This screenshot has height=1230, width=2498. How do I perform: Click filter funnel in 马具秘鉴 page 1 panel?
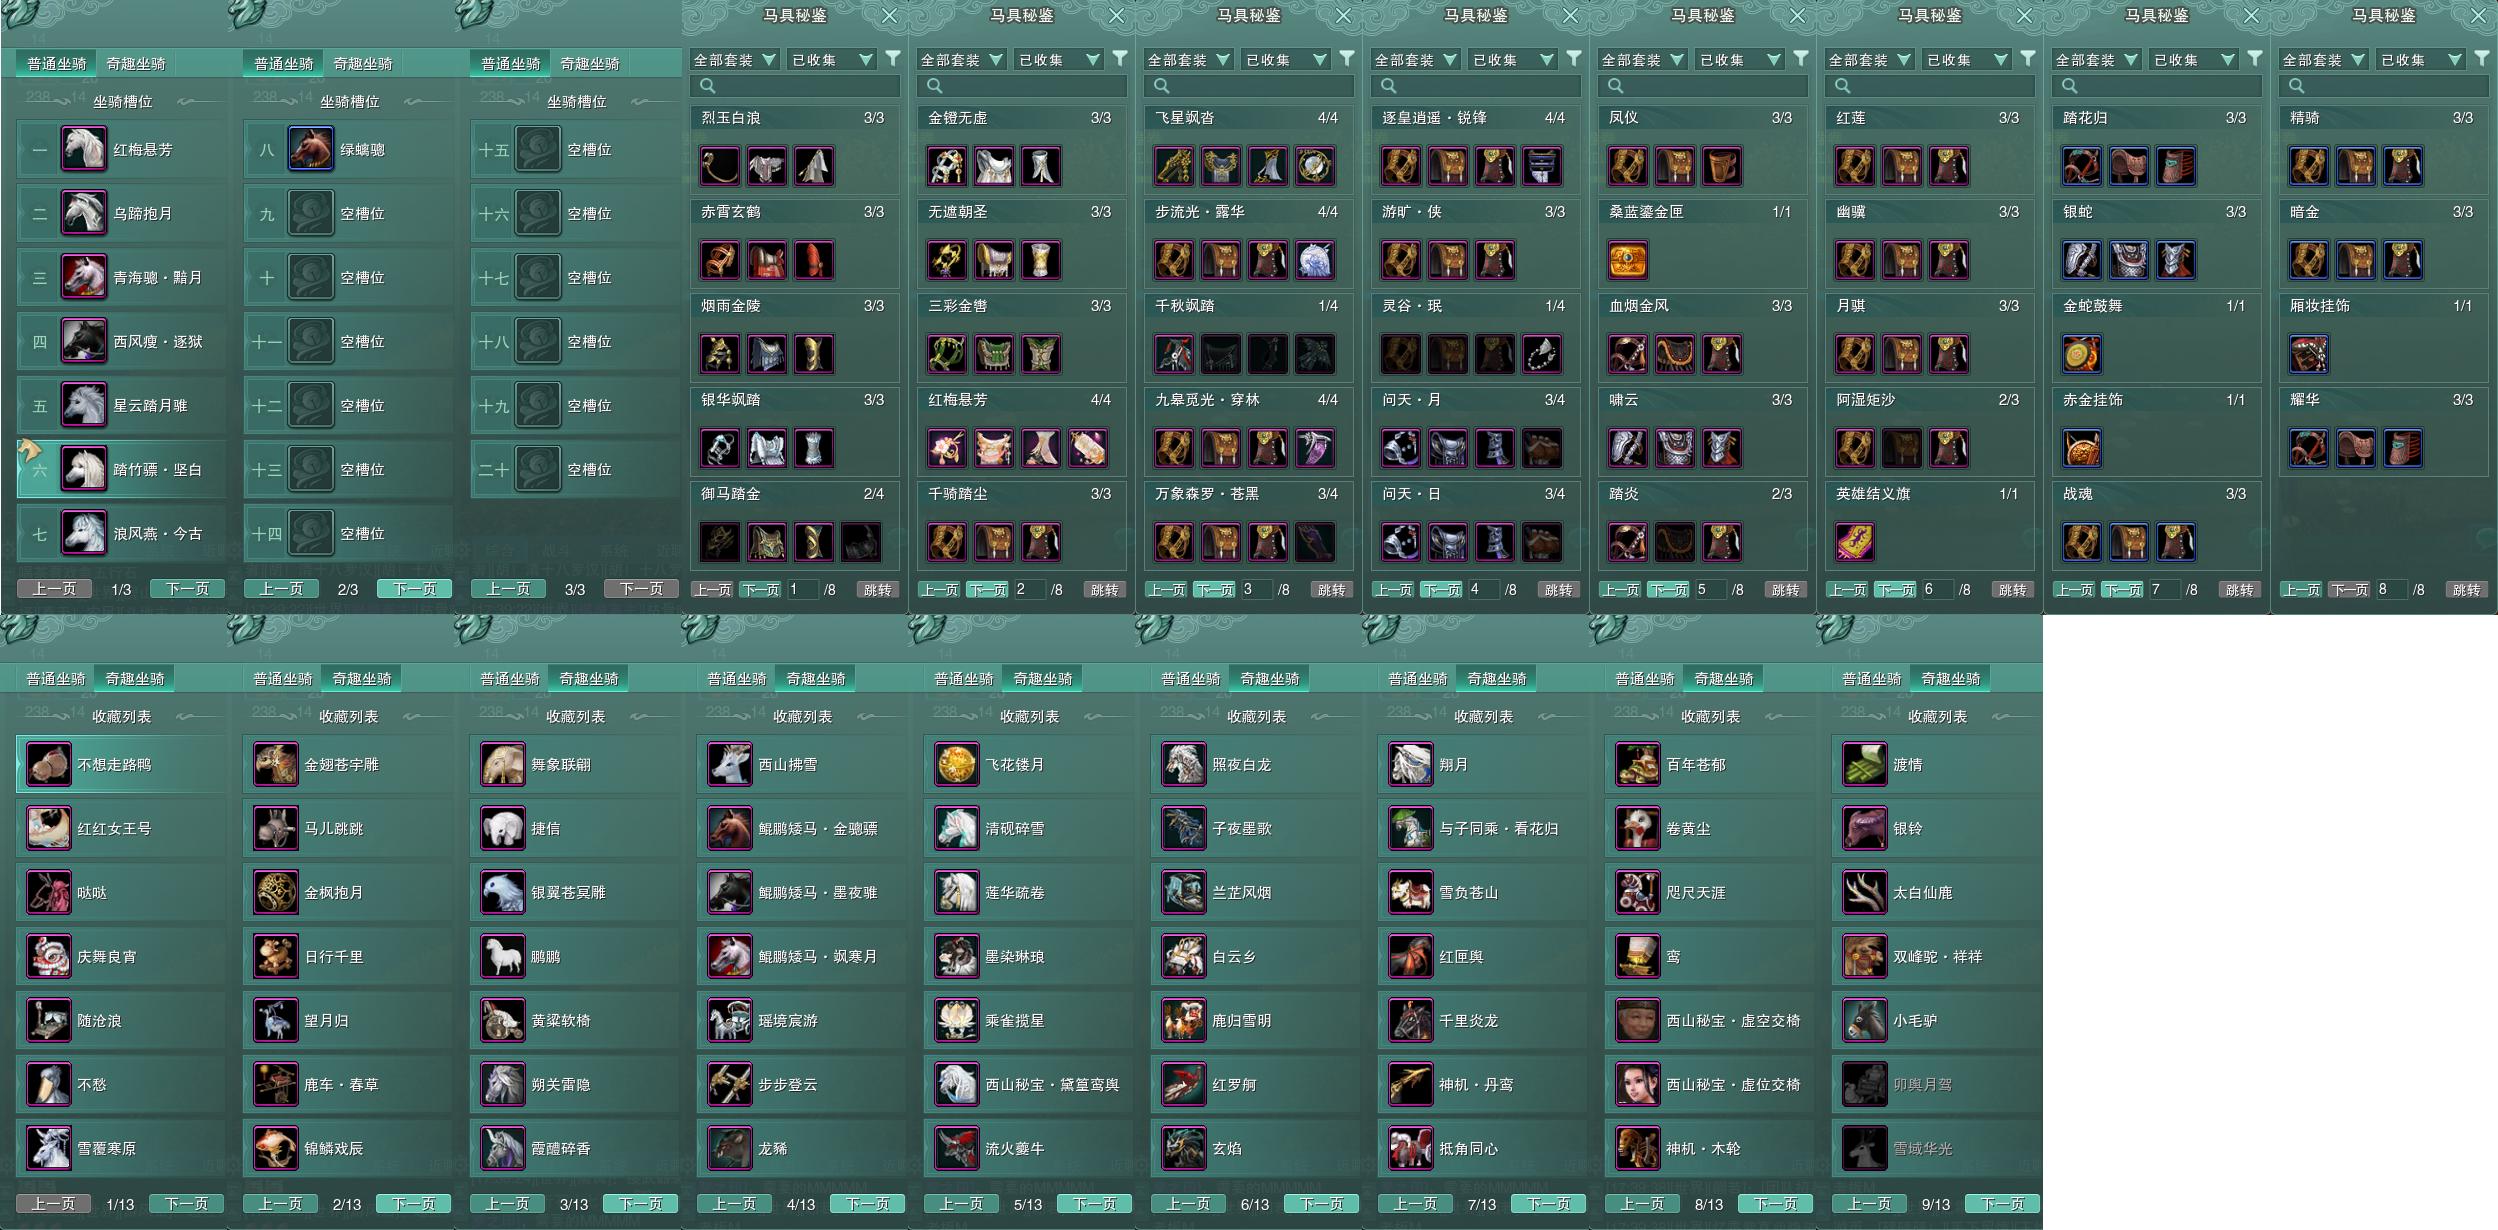point(892,59)
